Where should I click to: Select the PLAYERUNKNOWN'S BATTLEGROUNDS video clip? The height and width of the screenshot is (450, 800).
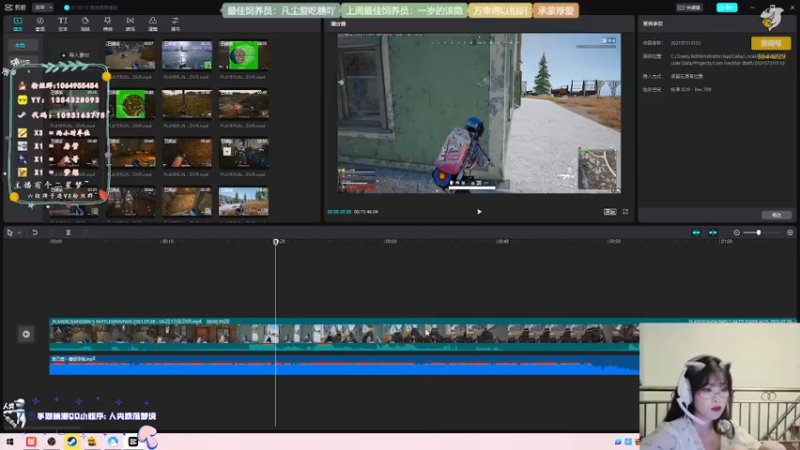tap(344, 335)
